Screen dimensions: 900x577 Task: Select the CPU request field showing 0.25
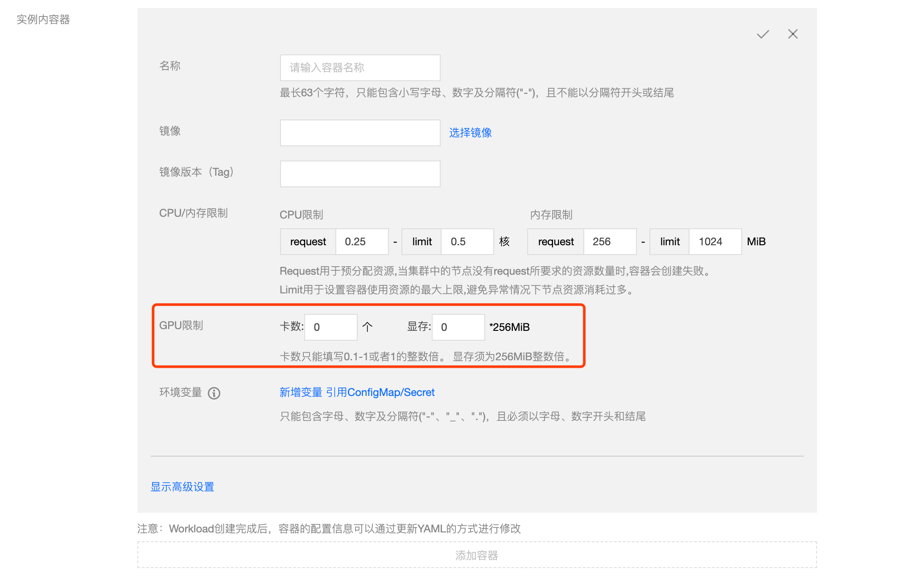pyautogui.click(x=362, y=242)
